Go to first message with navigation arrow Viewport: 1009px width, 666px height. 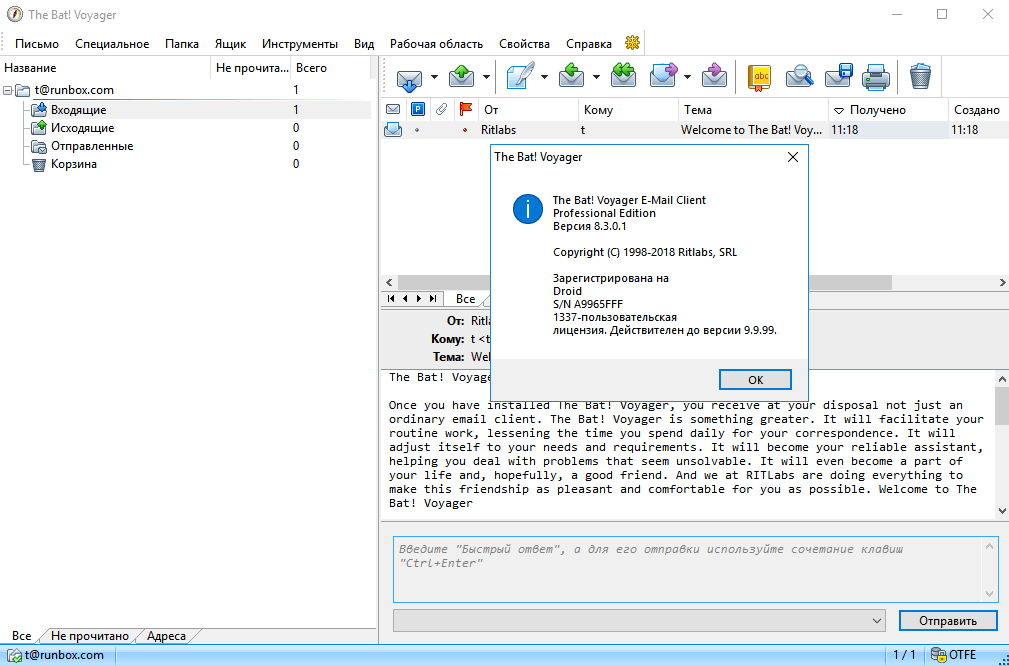pos(391,299)
